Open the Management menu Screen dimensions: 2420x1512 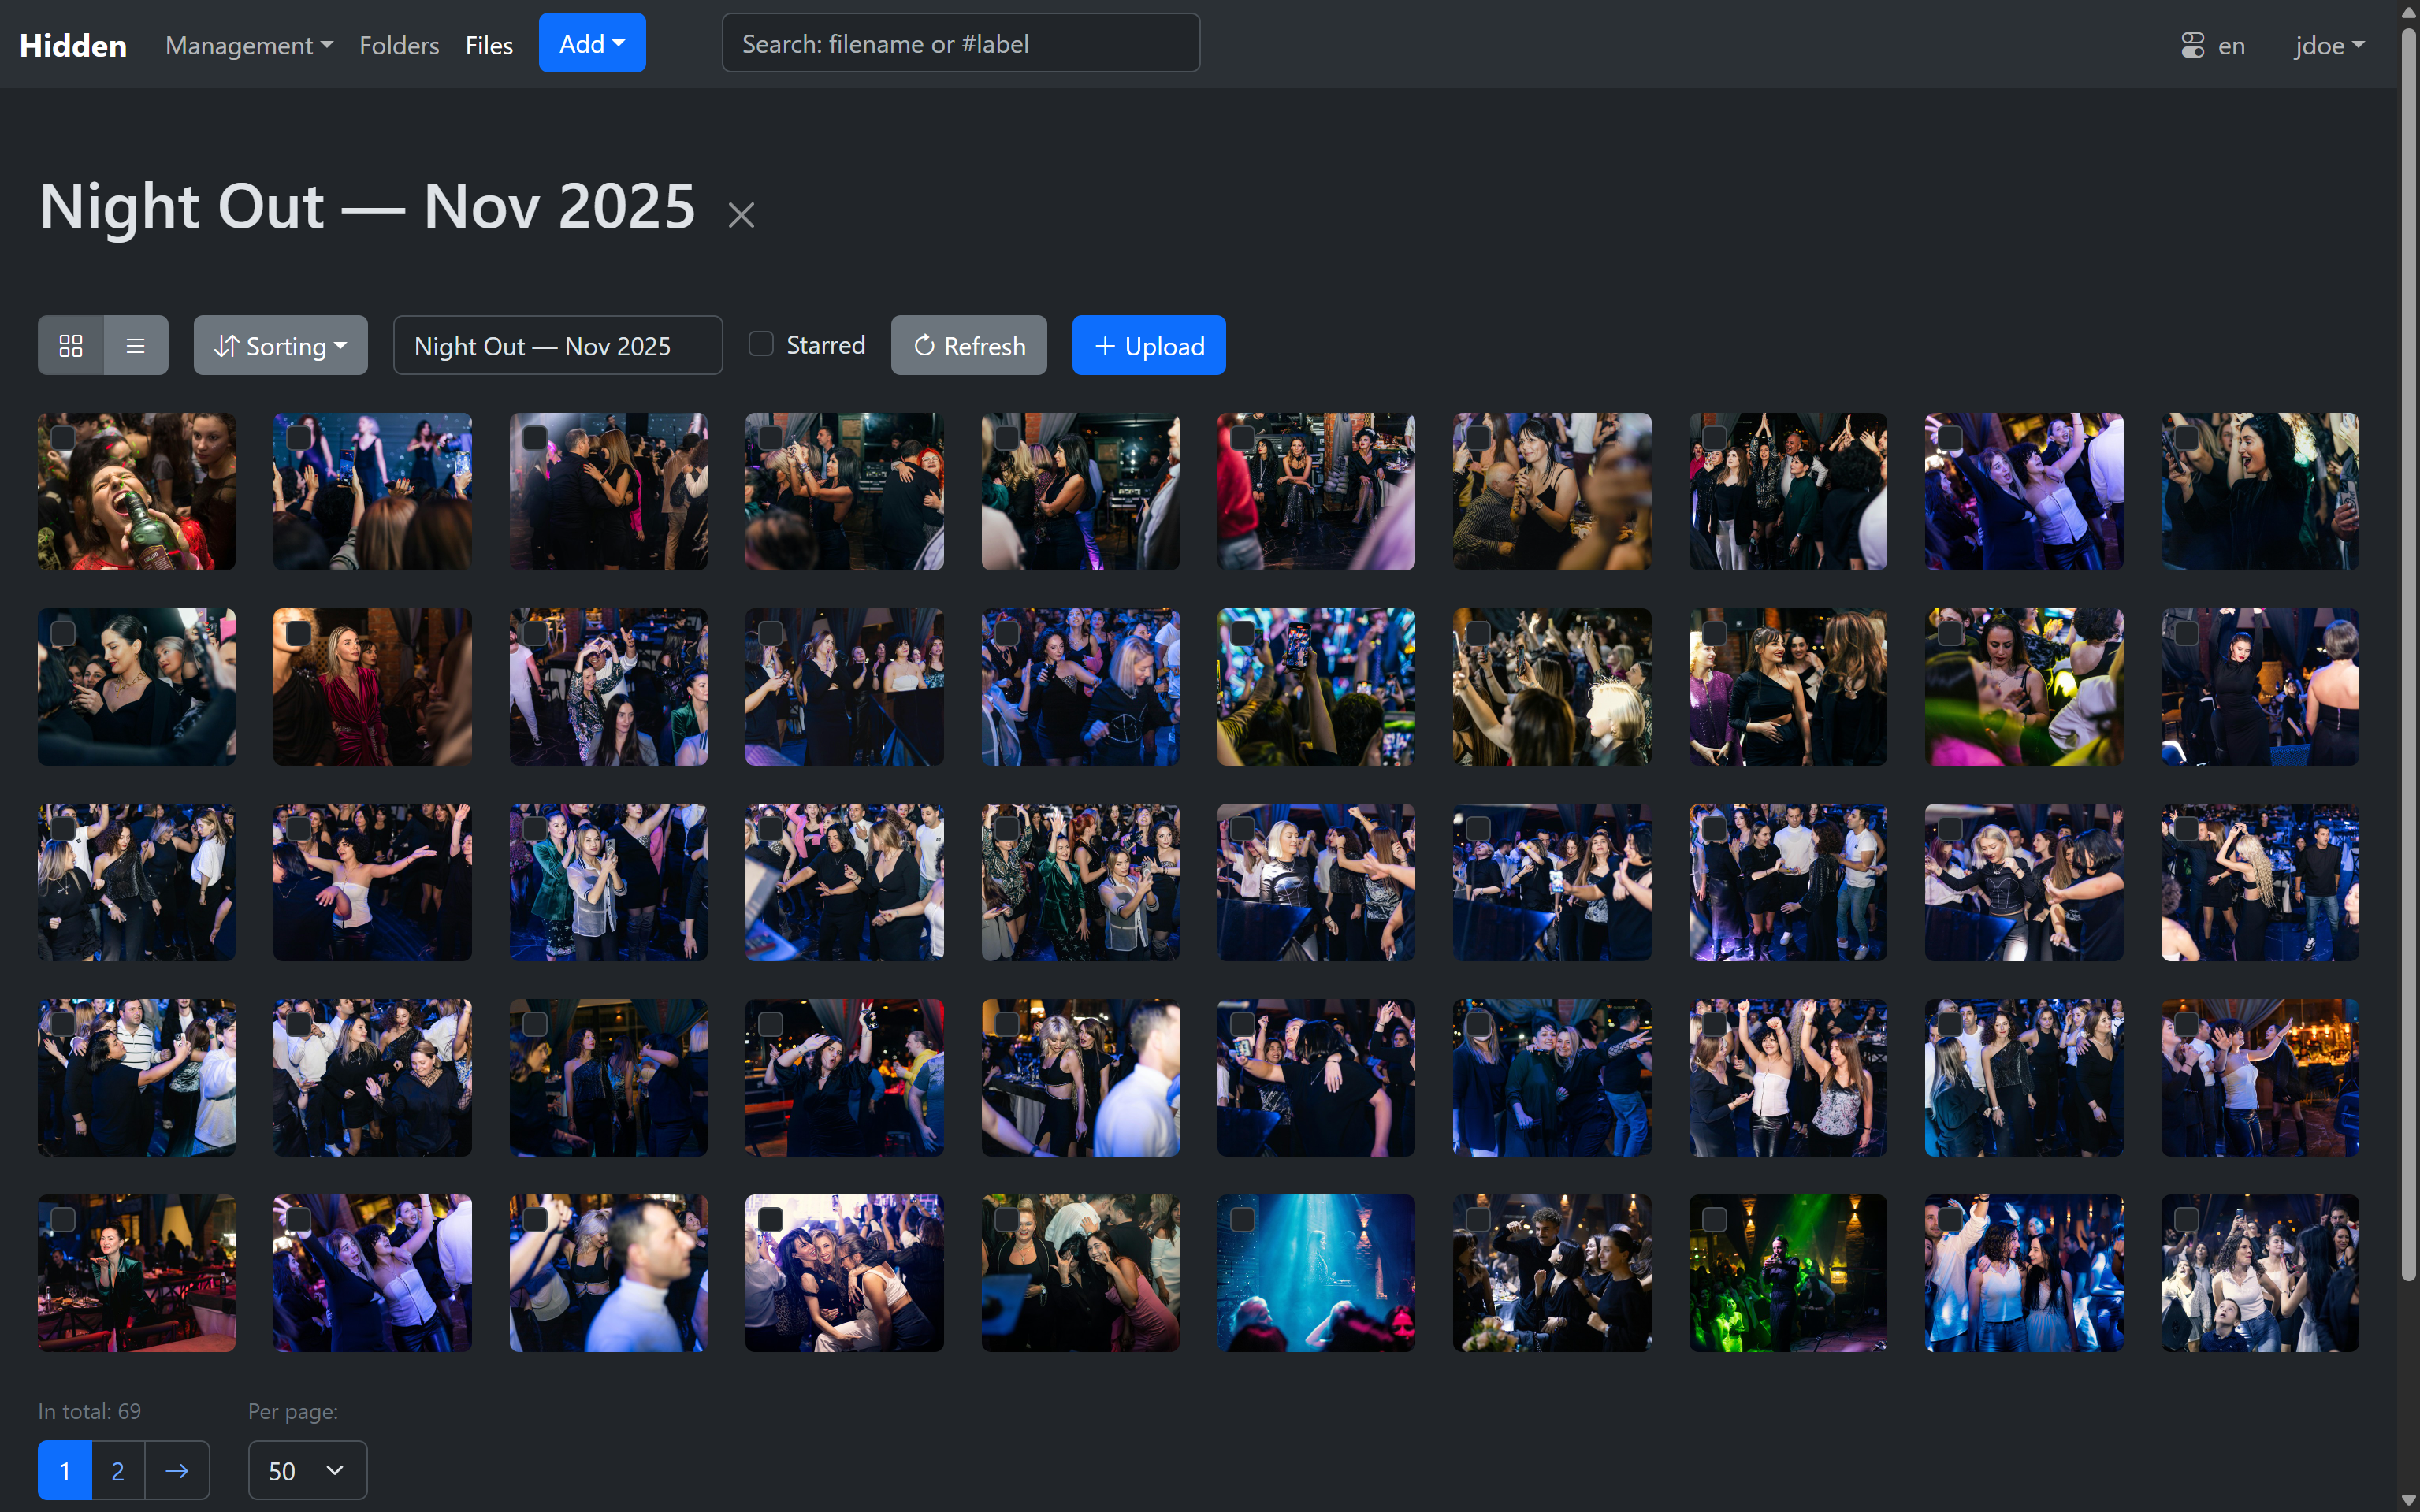tap(248, 45)
